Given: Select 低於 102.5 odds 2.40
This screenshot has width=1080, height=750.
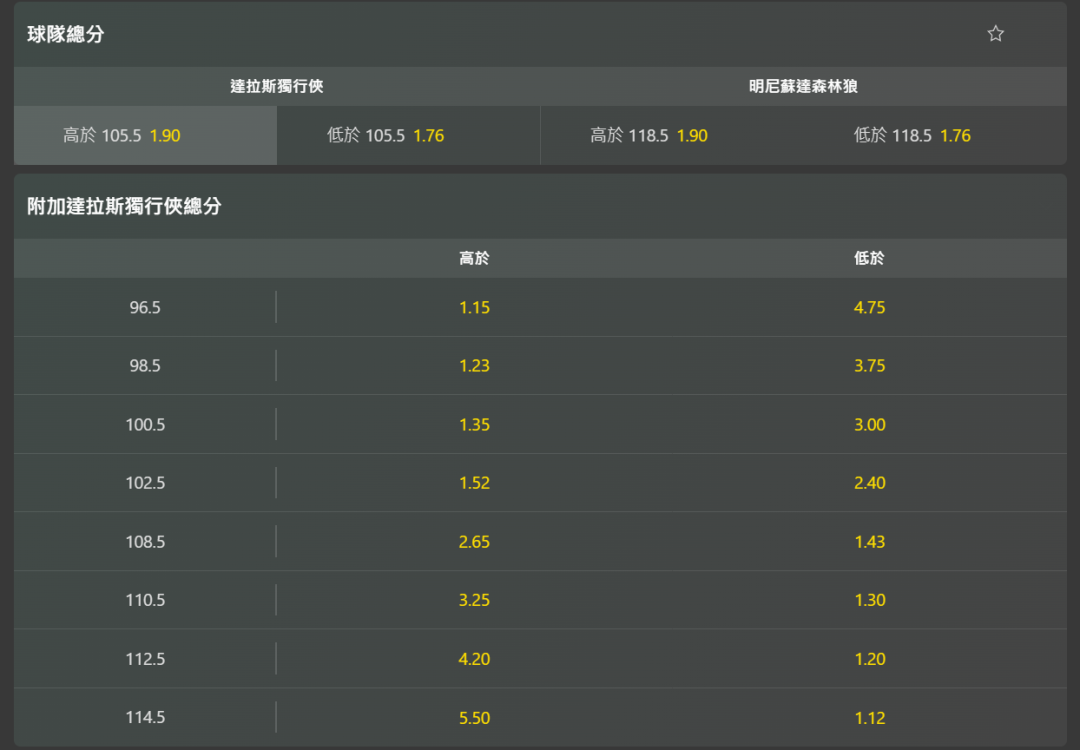Looking at the screenshot, I should tap(869, 483).
